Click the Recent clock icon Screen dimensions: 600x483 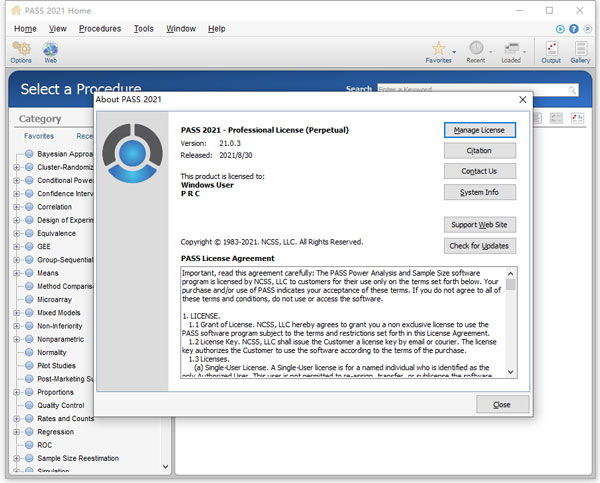pos(476,48)
